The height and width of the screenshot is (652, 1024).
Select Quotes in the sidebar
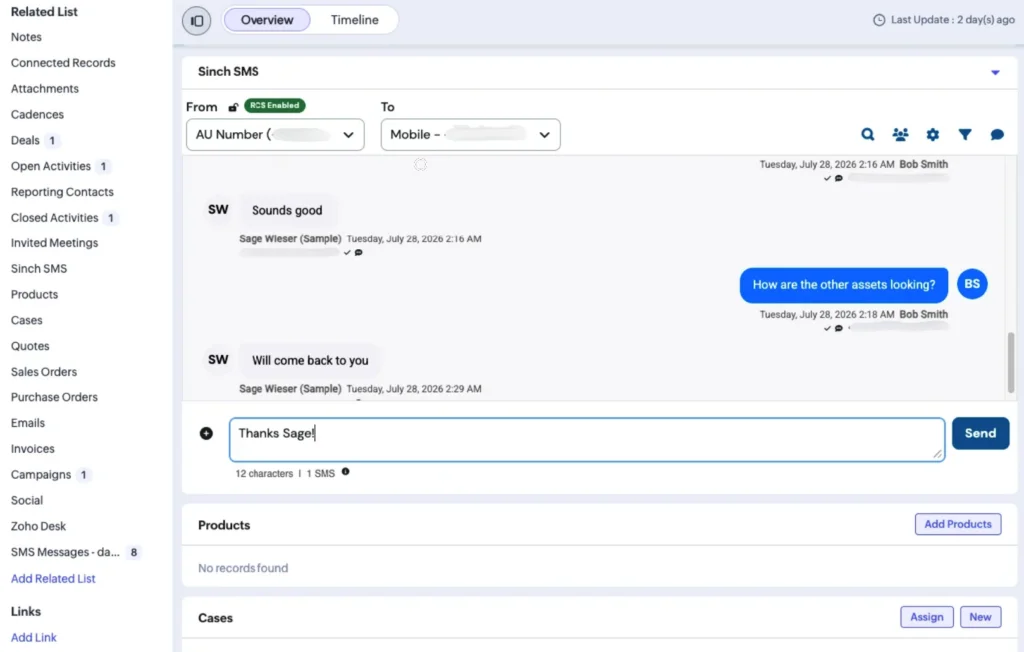point(29,346)
